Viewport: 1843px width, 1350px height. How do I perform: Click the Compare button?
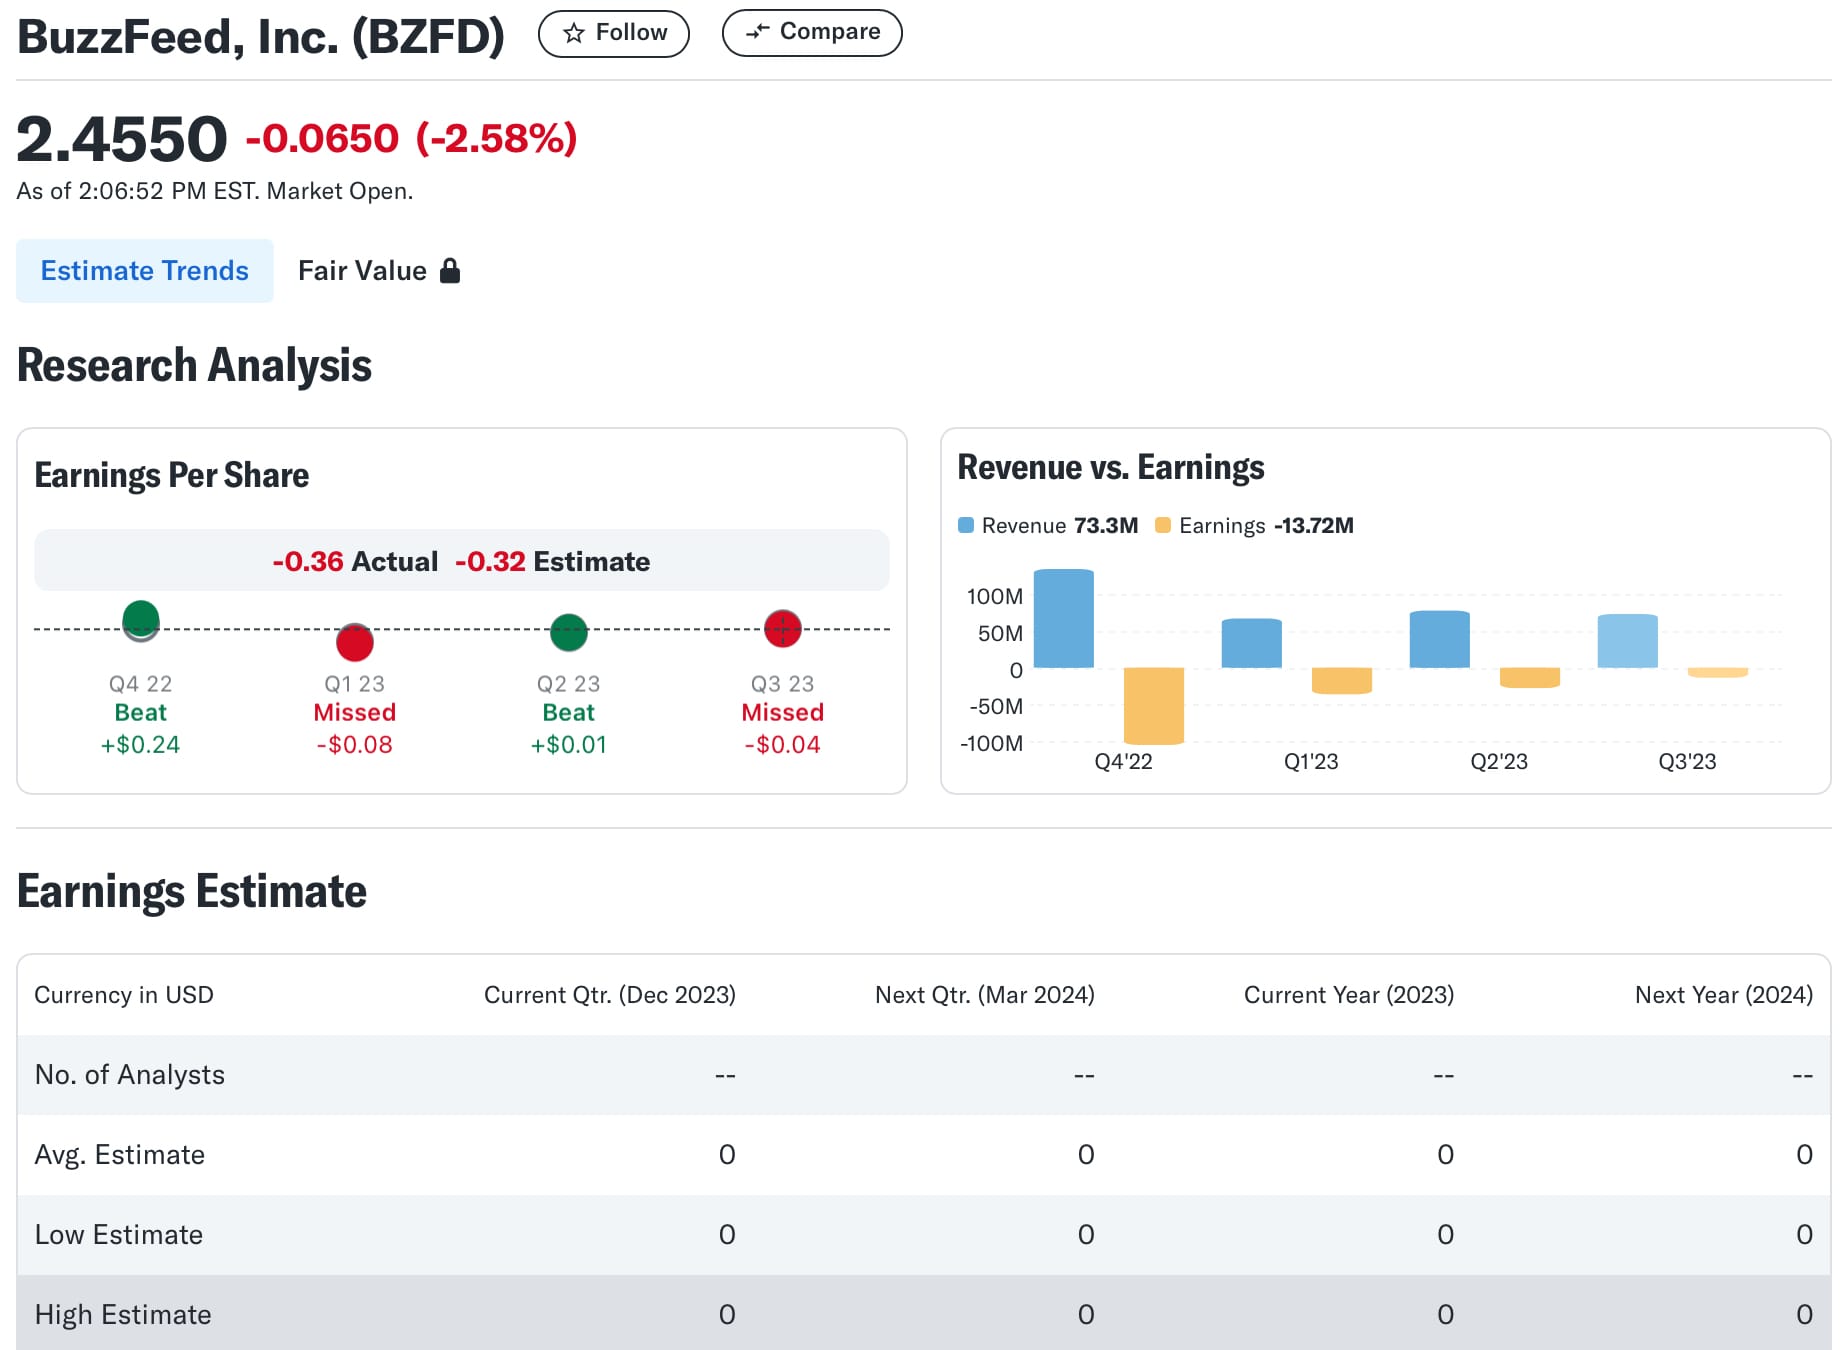(812, 32)
